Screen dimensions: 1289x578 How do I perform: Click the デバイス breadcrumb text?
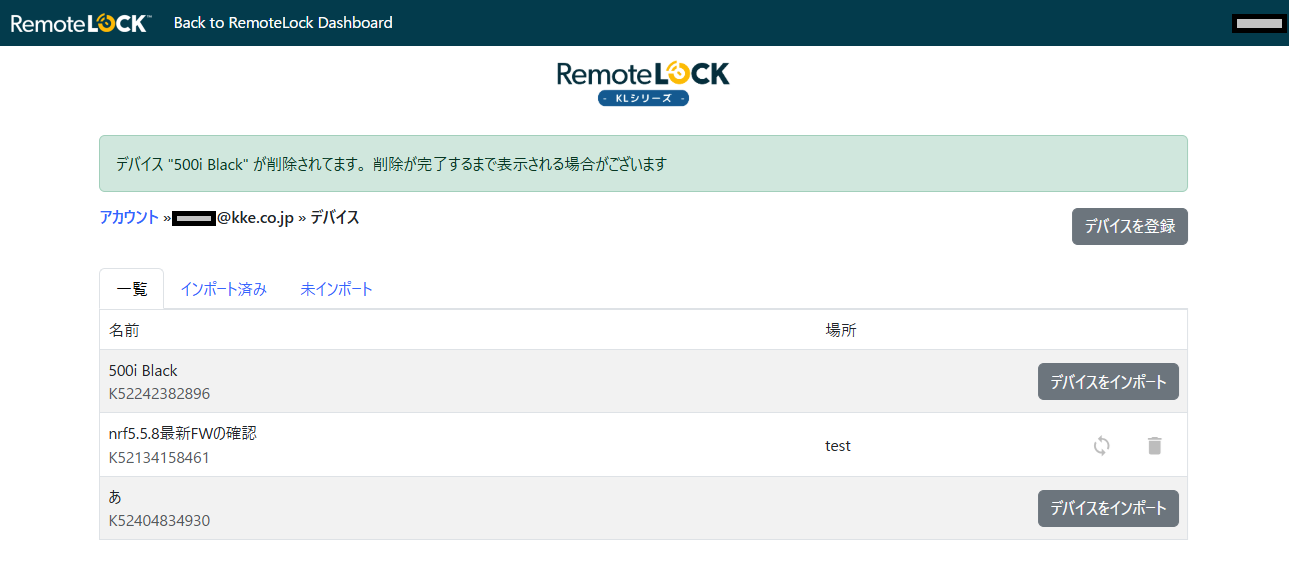(335, 217)
